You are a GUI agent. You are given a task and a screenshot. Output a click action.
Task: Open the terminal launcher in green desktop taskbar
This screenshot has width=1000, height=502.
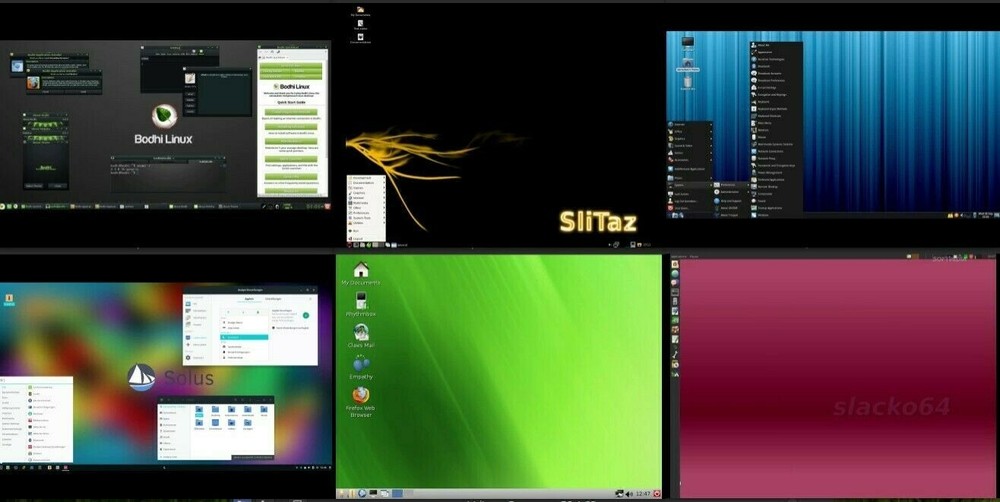pos(374,493)
